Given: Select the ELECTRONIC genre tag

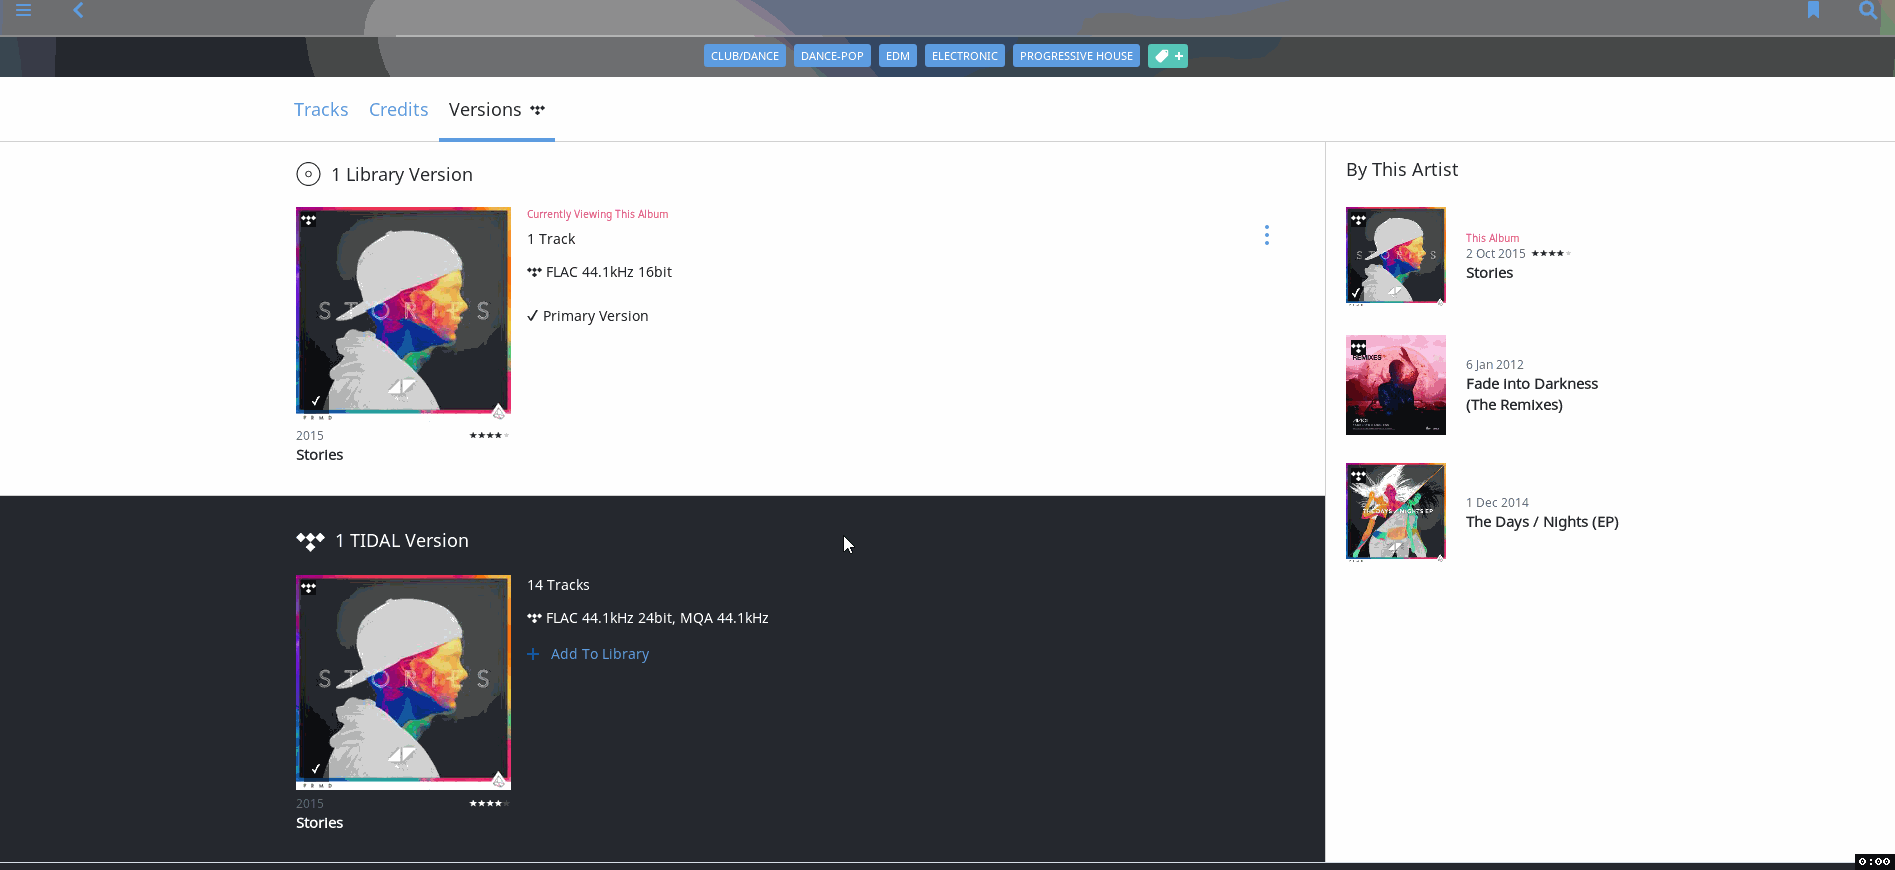Looking at the screenshot, I should pyautogui.click(x=965, y=56).
